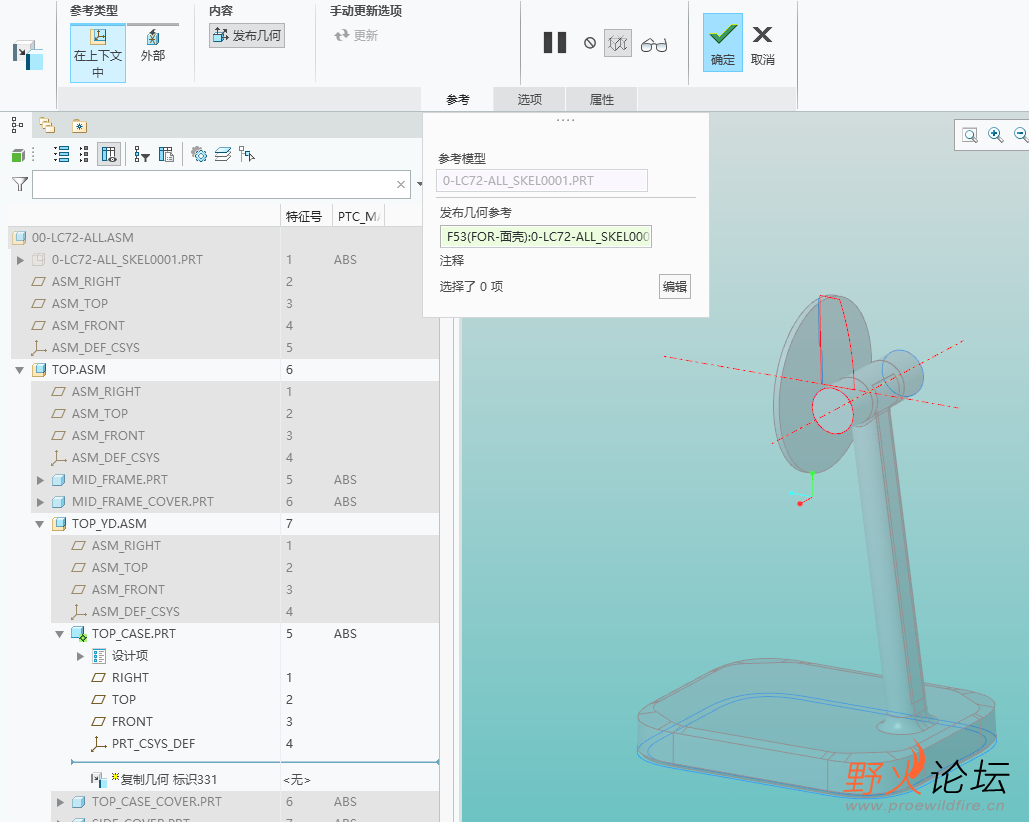Image resolution: width=1029 pixels, height=822 pixels.
Task: Cancel with the 取消 X button
Action: (x=763, y=45)
